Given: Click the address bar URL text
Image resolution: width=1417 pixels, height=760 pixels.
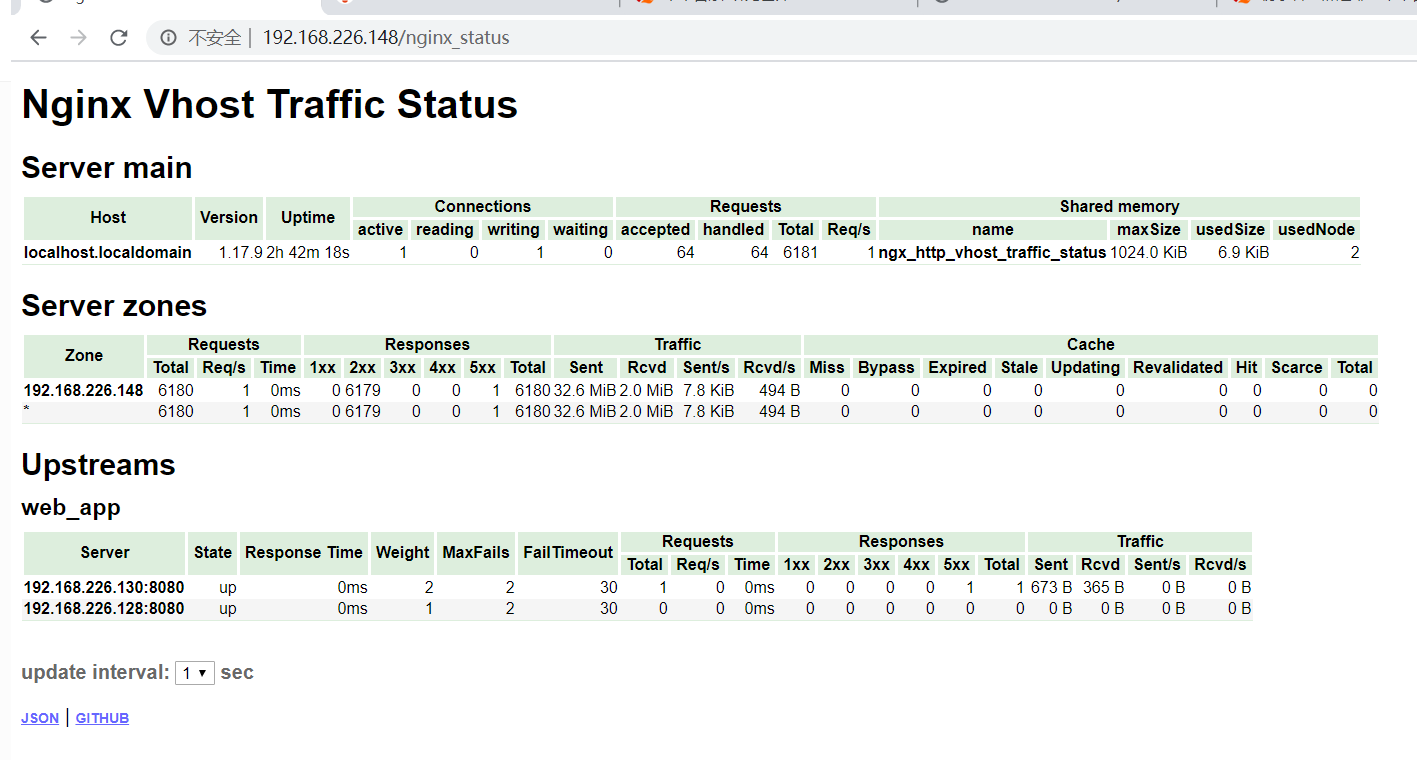Looking at the screenshot, I should (x=385, y=38).
